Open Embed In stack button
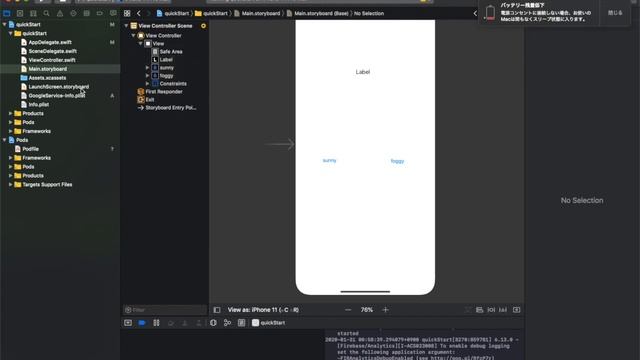The width and height of the screenshot is (640, 360). point(516,310)
